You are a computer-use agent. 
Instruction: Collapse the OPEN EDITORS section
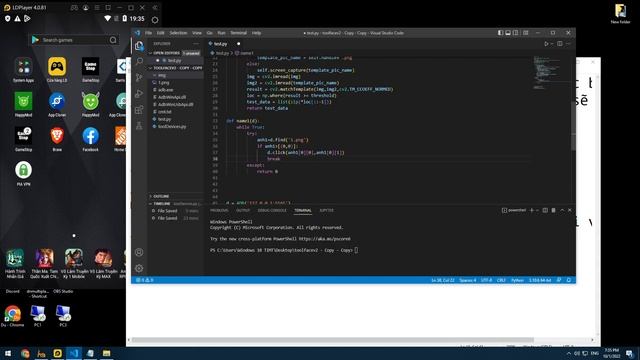pyautogui.click(x=166, y=53)
